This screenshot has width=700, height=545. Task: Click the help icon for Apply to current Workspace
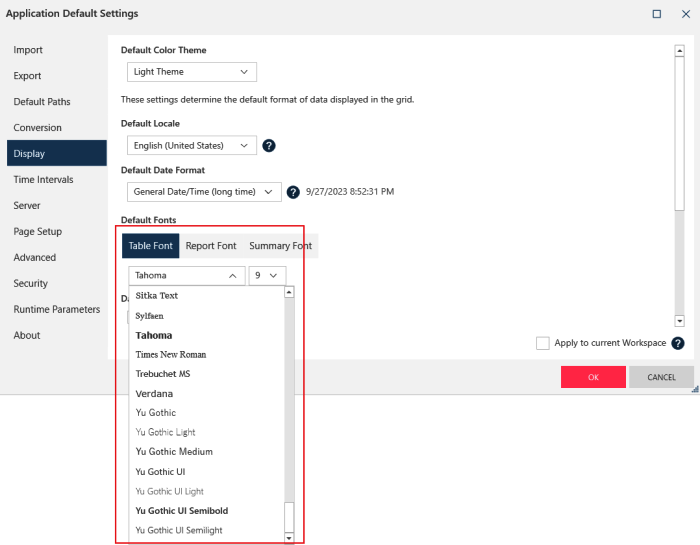click(678, 343)
